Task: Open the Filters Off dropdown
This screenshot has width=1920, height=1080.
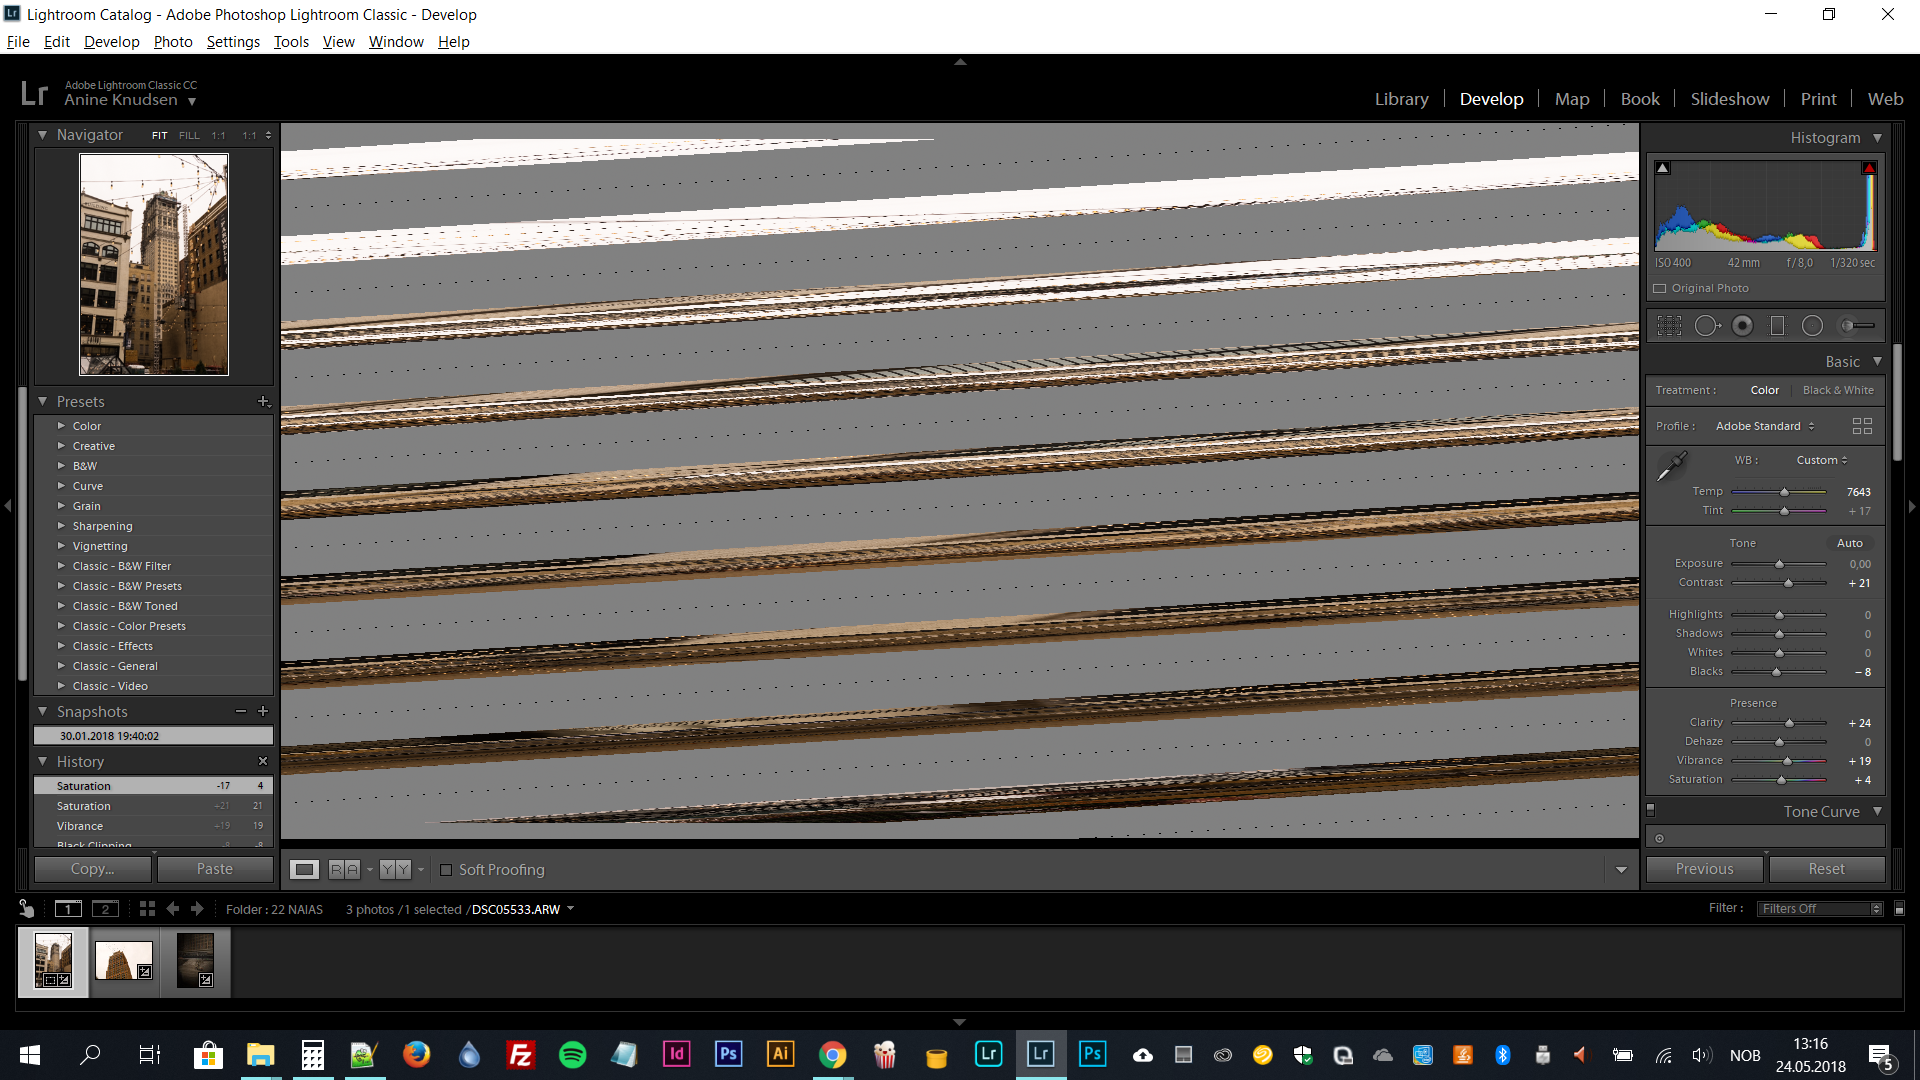Action: click(x=1821, y=909)
